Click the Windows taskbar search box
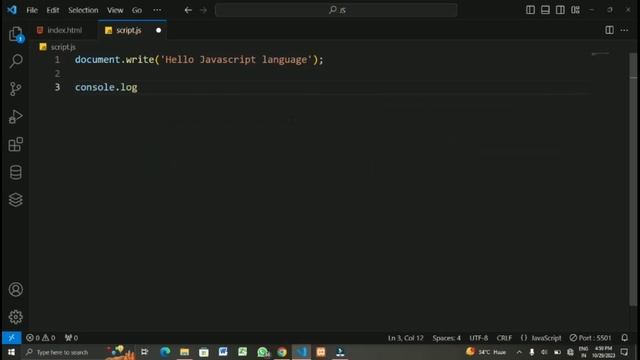The image size is (640, 360). 63,352
